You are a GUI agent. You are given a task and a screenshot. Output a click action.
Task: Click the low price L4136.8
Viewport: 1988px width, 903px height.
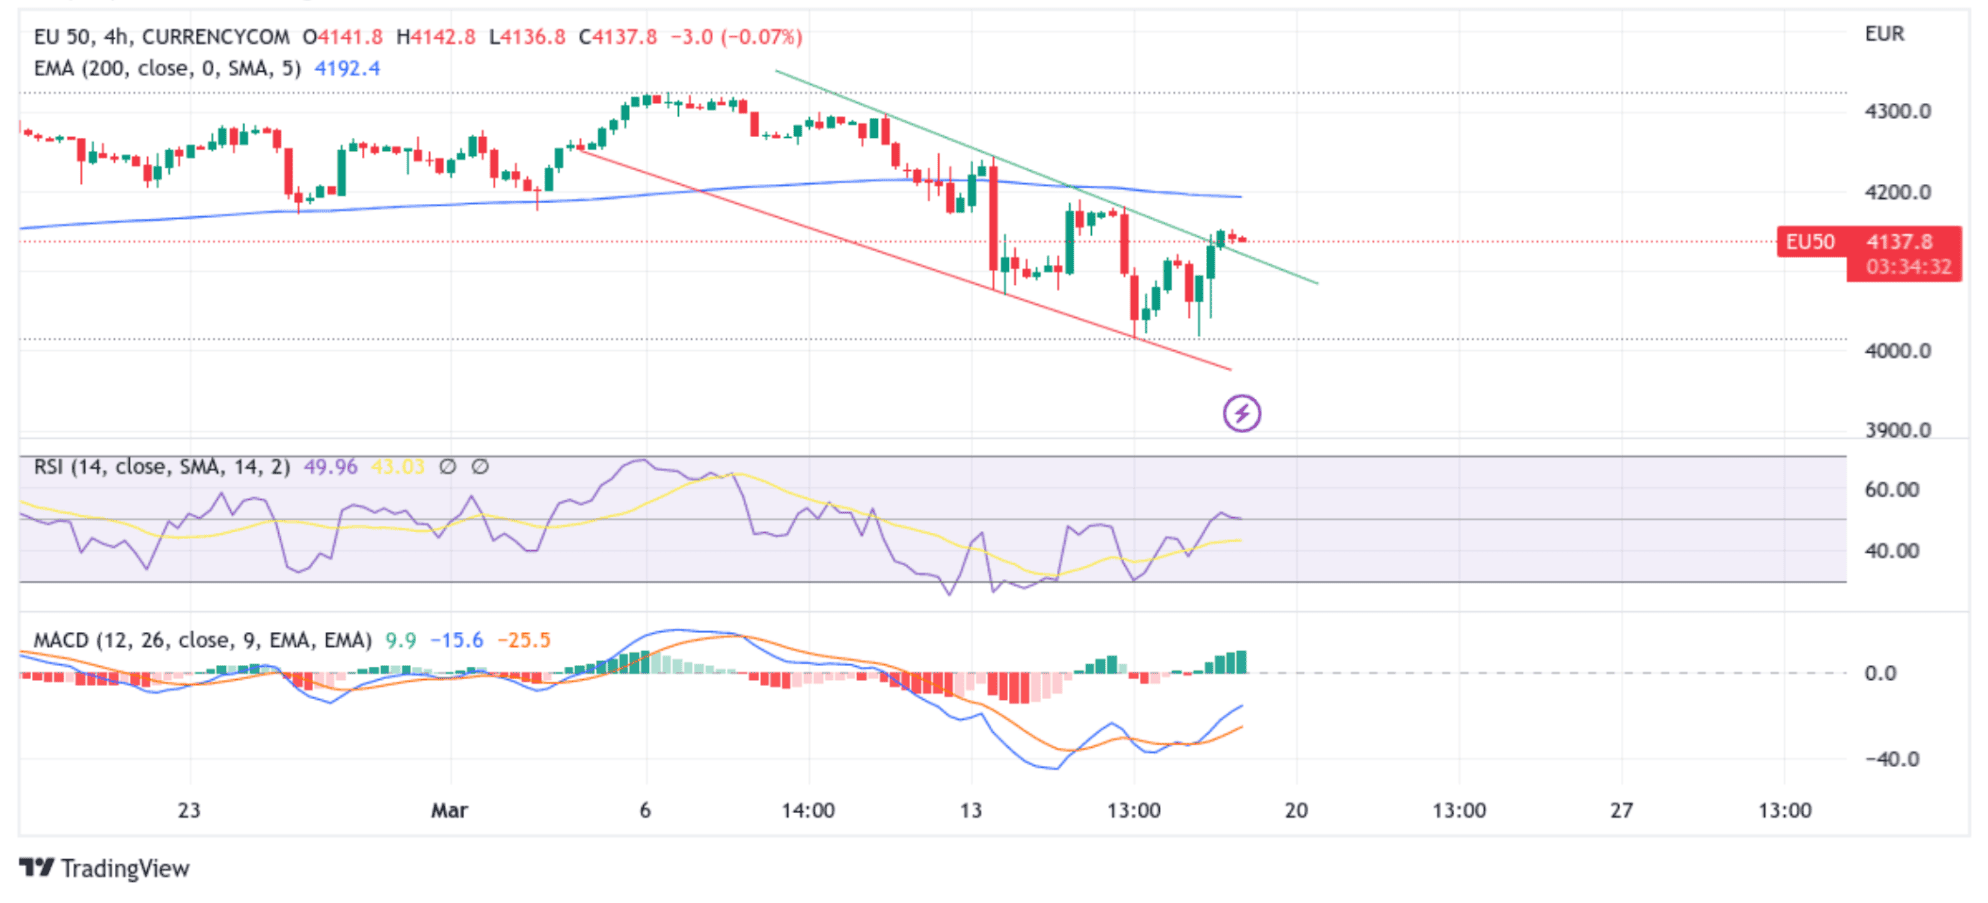coord(527,37)
